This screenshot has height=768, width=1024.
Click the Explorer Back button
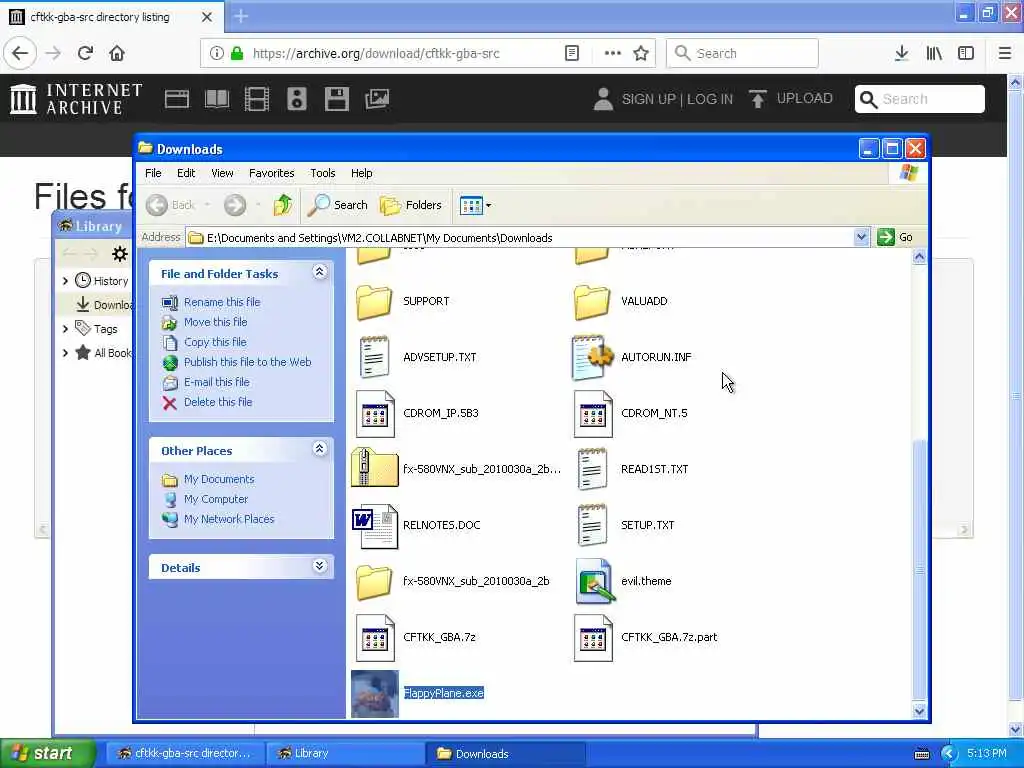tap(170, 205)
